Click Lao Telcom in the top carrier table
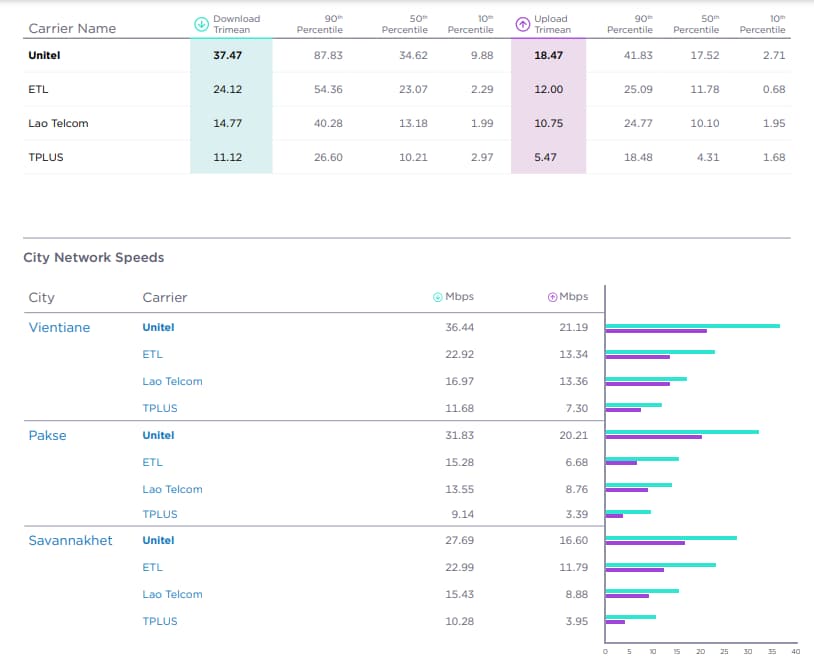Screen dimensions: 814x666 [x=58, y=124]
